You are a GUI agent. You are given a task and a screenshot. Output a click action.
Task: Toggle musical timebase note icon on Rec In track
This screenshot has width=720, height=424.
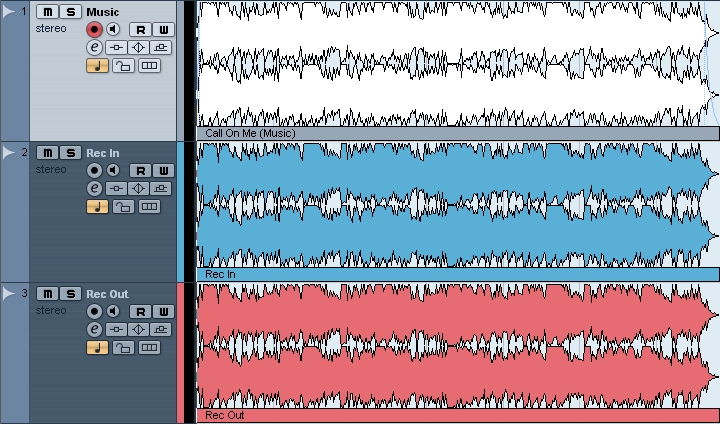[x=97, y=207]
